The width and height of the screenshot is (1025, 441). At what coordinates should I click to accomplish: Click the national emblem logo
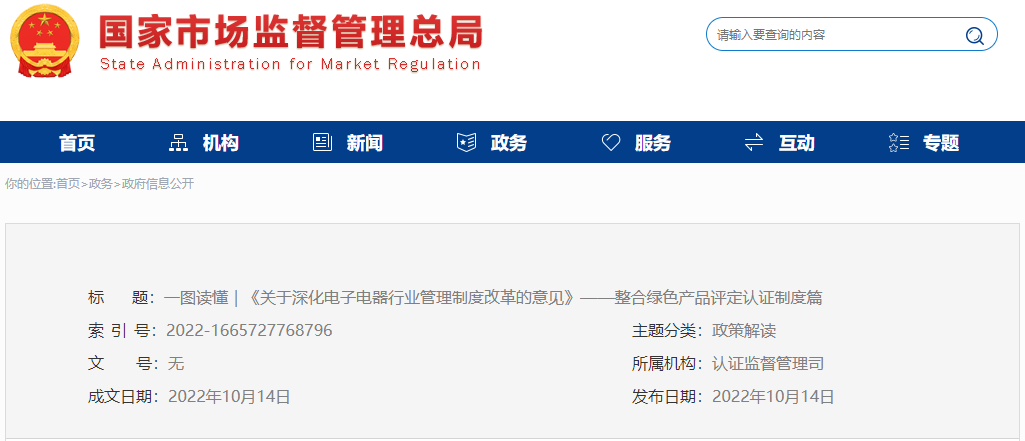[45, 41]
